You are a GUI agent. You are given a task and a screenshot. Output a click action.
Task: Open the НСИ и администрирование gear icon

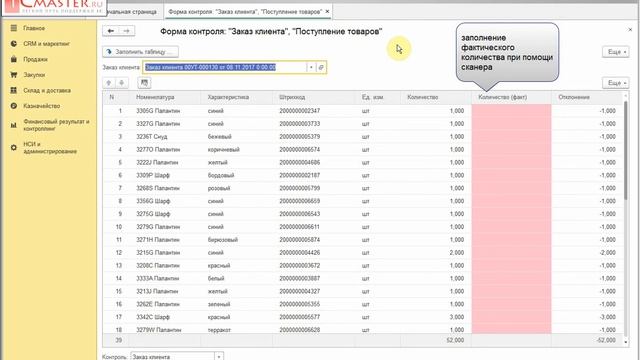(13, 147)
